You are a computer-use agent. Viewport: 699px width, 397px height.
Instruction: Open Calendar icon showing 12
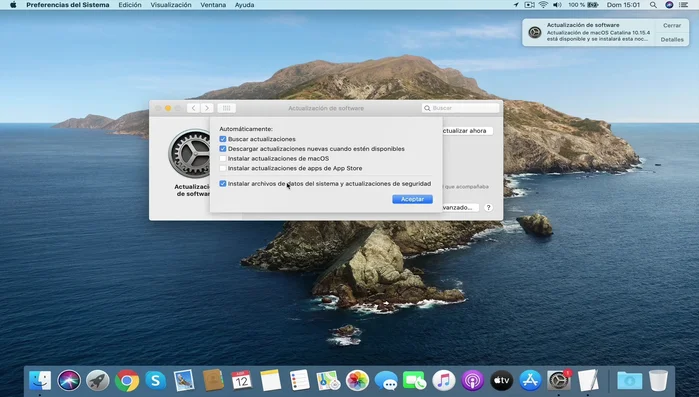click(242, 381)
